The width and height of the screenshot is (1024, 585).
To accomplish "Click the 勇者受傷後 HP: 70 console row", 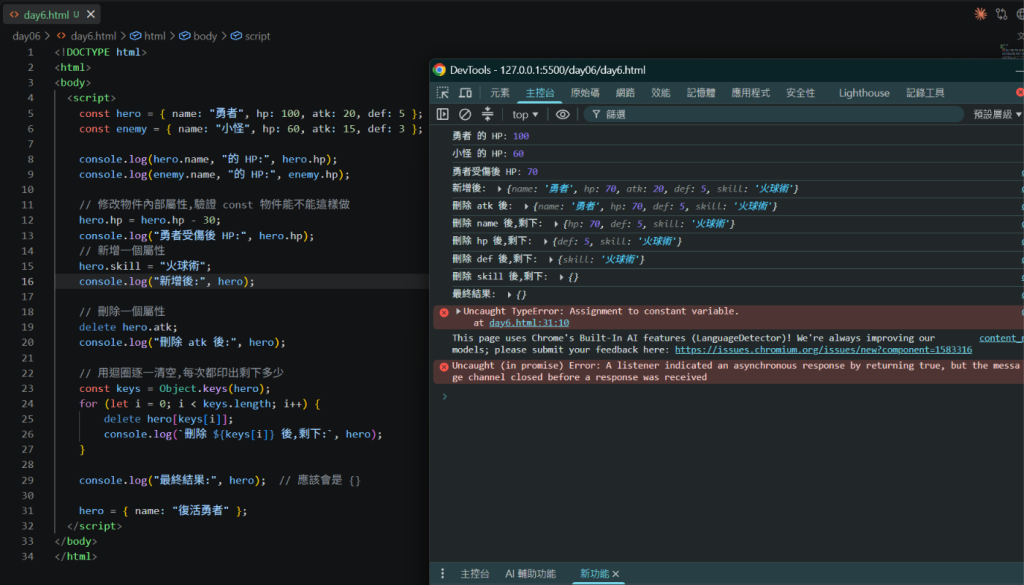I will coord(726,171).
